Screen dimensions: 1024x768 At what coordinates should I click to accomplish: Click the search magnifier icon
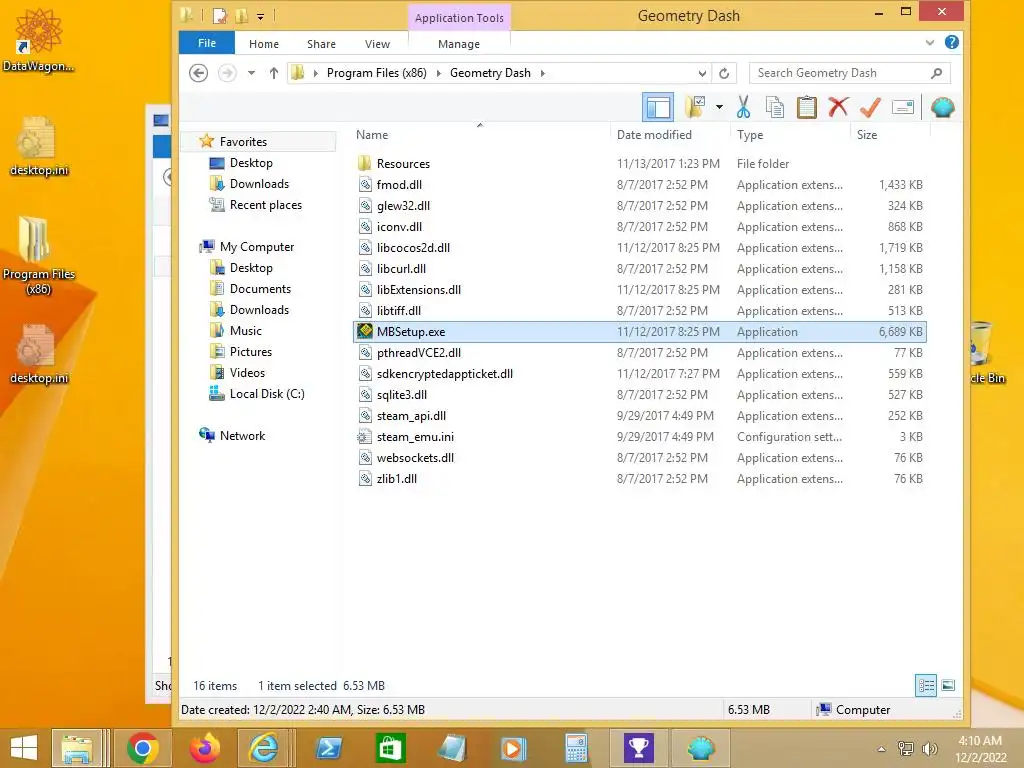936,73
